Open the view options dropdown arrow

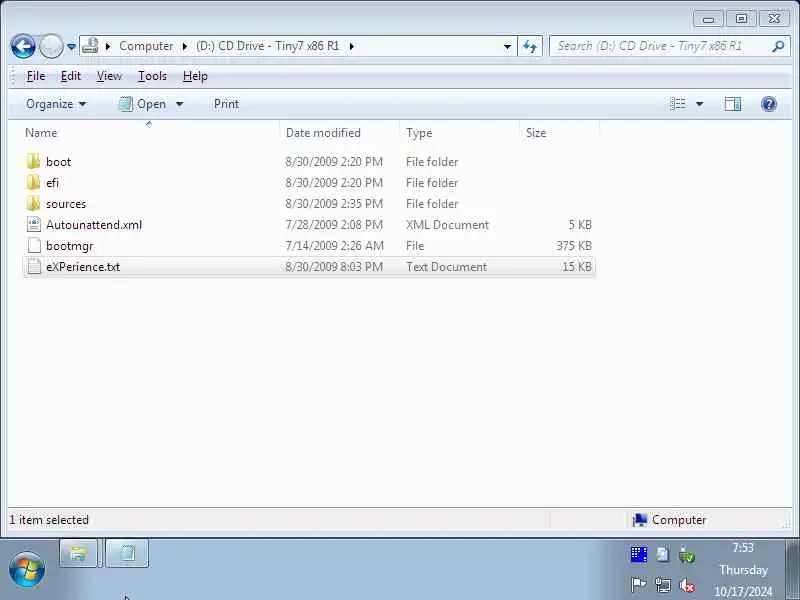pos(699,104)
